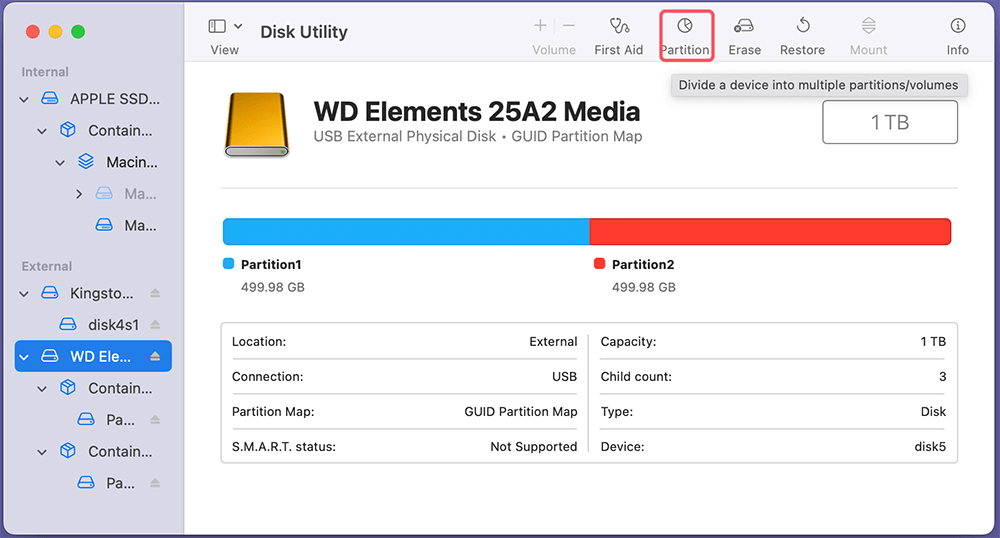Click the red Partition2 usage bar segment
The height and width of the screenshot is (538, 1000).
pos(770,231)
